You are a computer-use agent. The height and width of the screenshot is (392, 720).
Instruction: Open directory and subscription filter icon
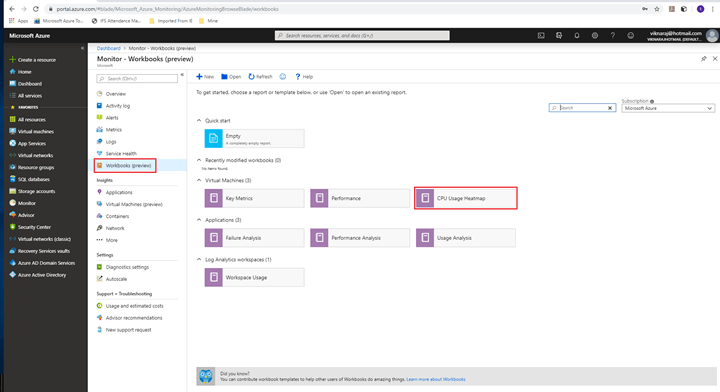559,35
